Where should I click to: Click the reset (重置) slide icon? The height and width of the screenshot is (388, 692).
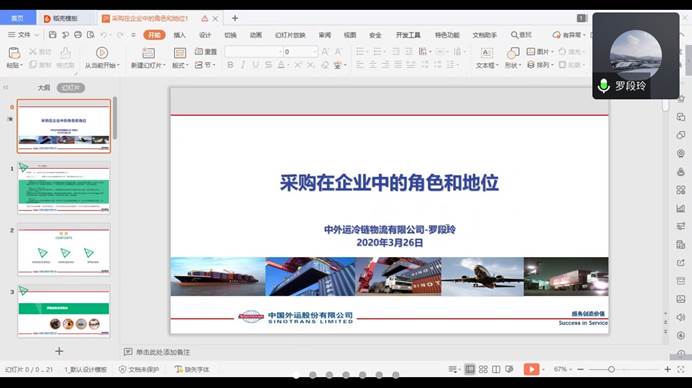pyautogui.click(x=199, y=52)
